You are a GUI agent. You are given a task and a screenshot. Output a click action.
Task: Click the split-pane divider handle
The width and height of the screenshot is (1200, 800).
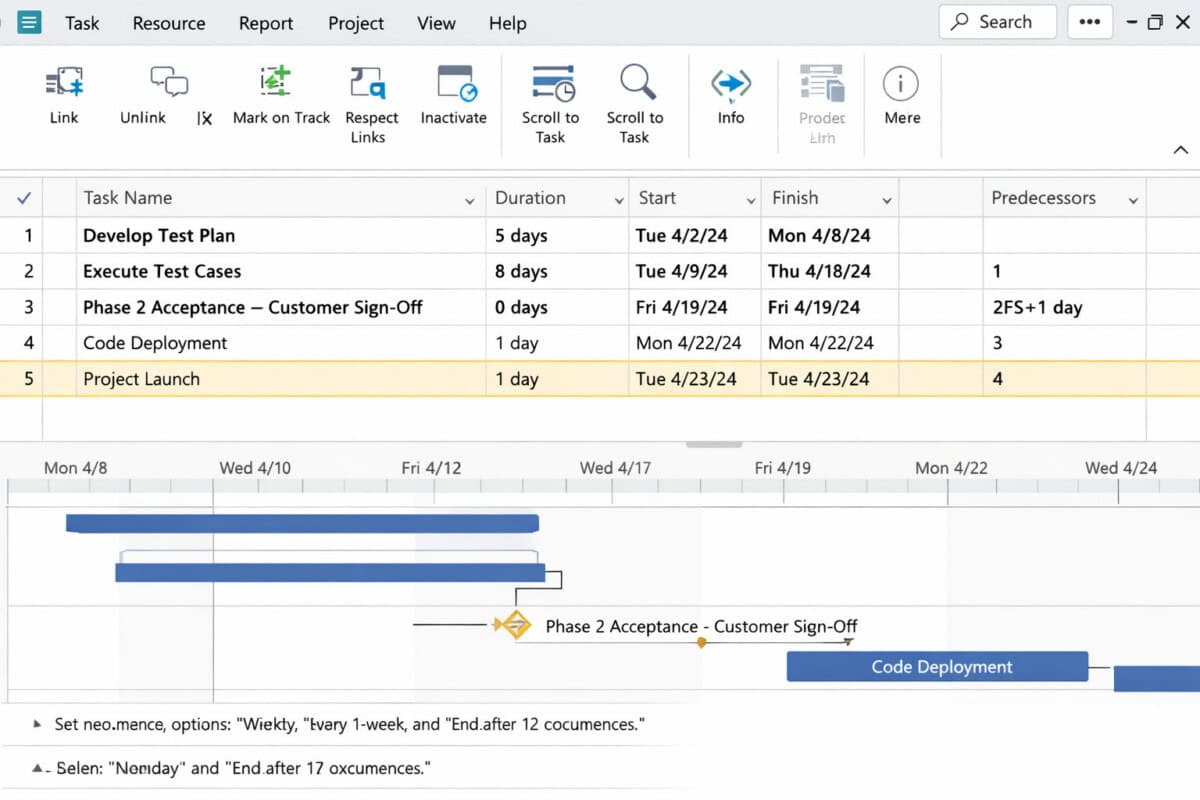pos(713,444)
